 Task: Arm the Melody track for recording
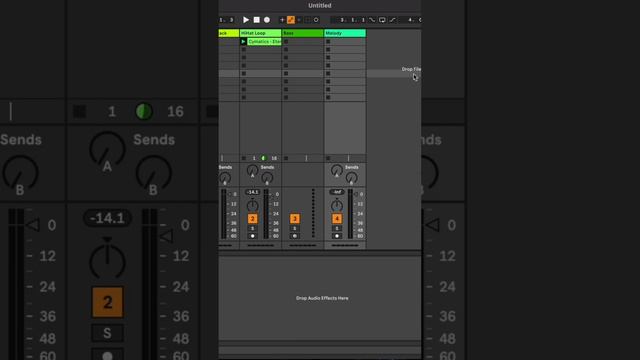tap(337, 236)
